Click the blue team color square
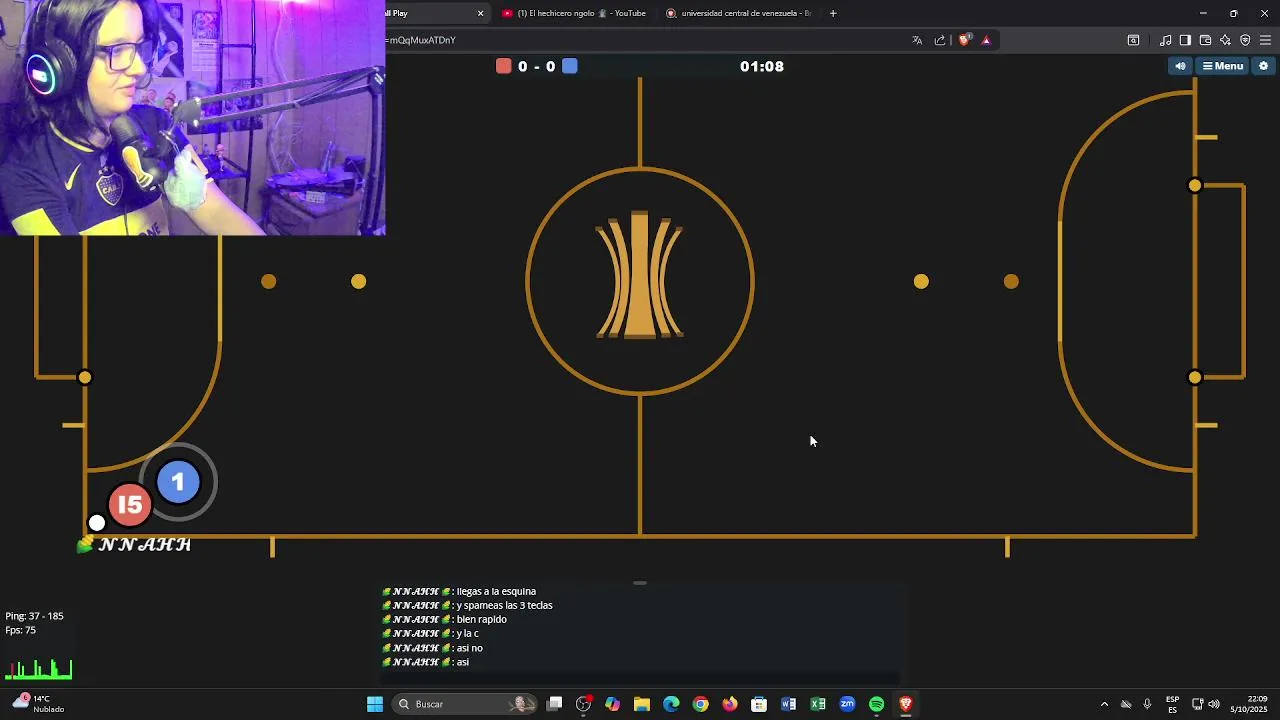The width and height of the screenshot is (1280, 720). click(570, 66)
